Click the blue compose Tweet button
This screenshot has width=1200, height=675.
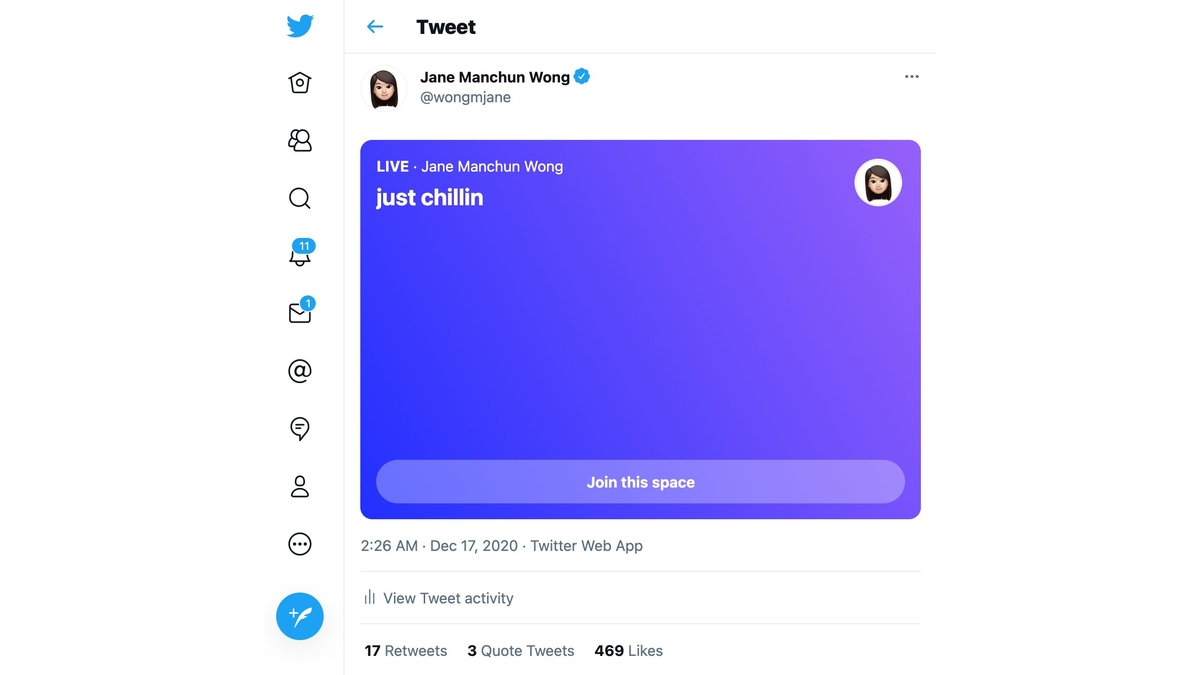[x=299, y=616]
